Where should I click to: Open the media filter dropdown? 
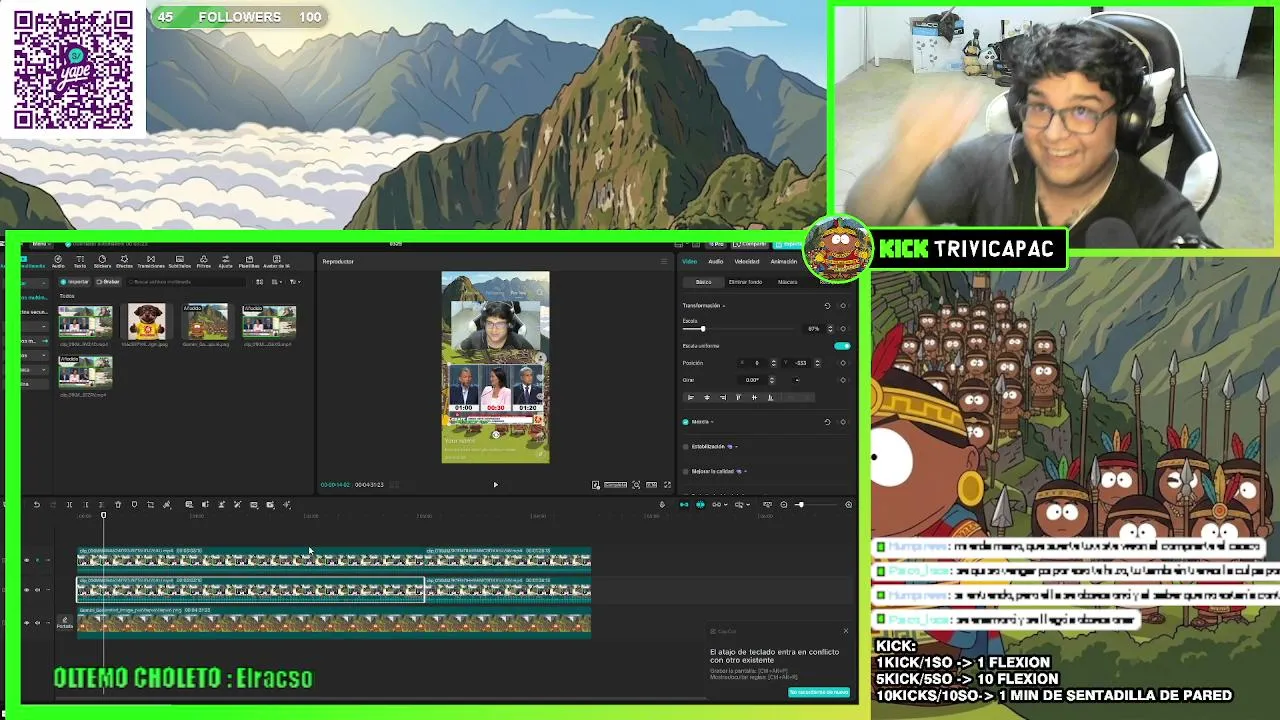295,282
